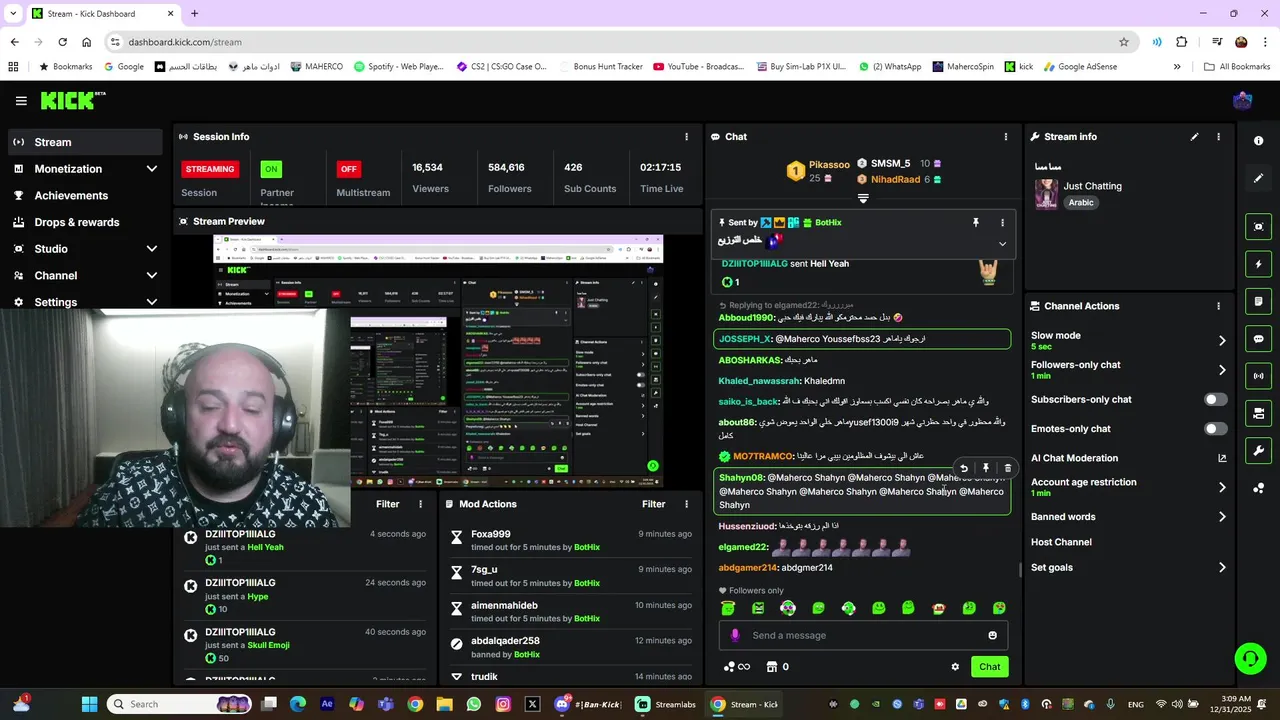Image resolution: width=1280 pixels, height=720 pixels.
Task: Open the Chat panel three-dot menu
Action: coord(1006,137)
